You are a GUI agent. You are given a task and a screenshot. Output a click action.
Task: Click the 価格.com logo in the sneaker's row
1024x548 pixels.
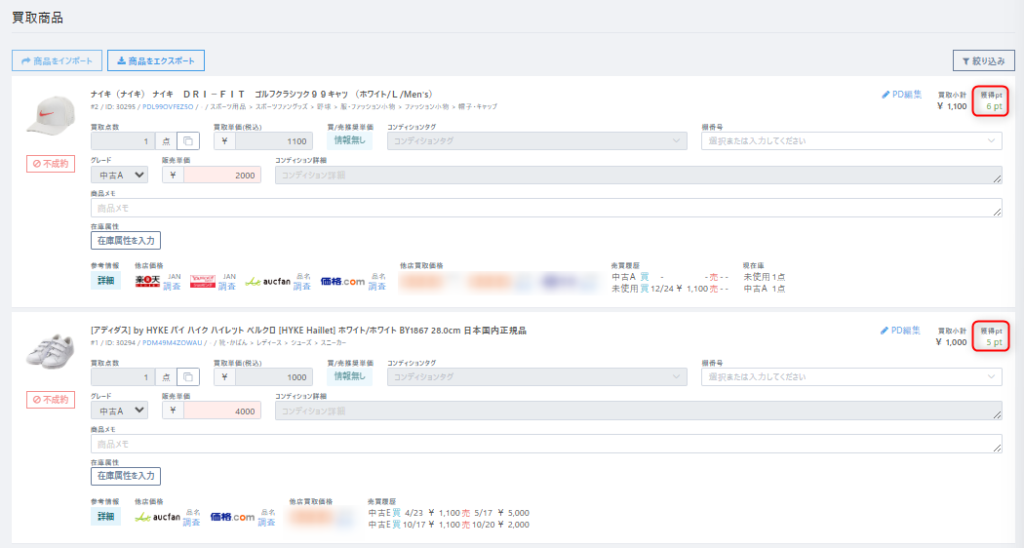[232, 517]
